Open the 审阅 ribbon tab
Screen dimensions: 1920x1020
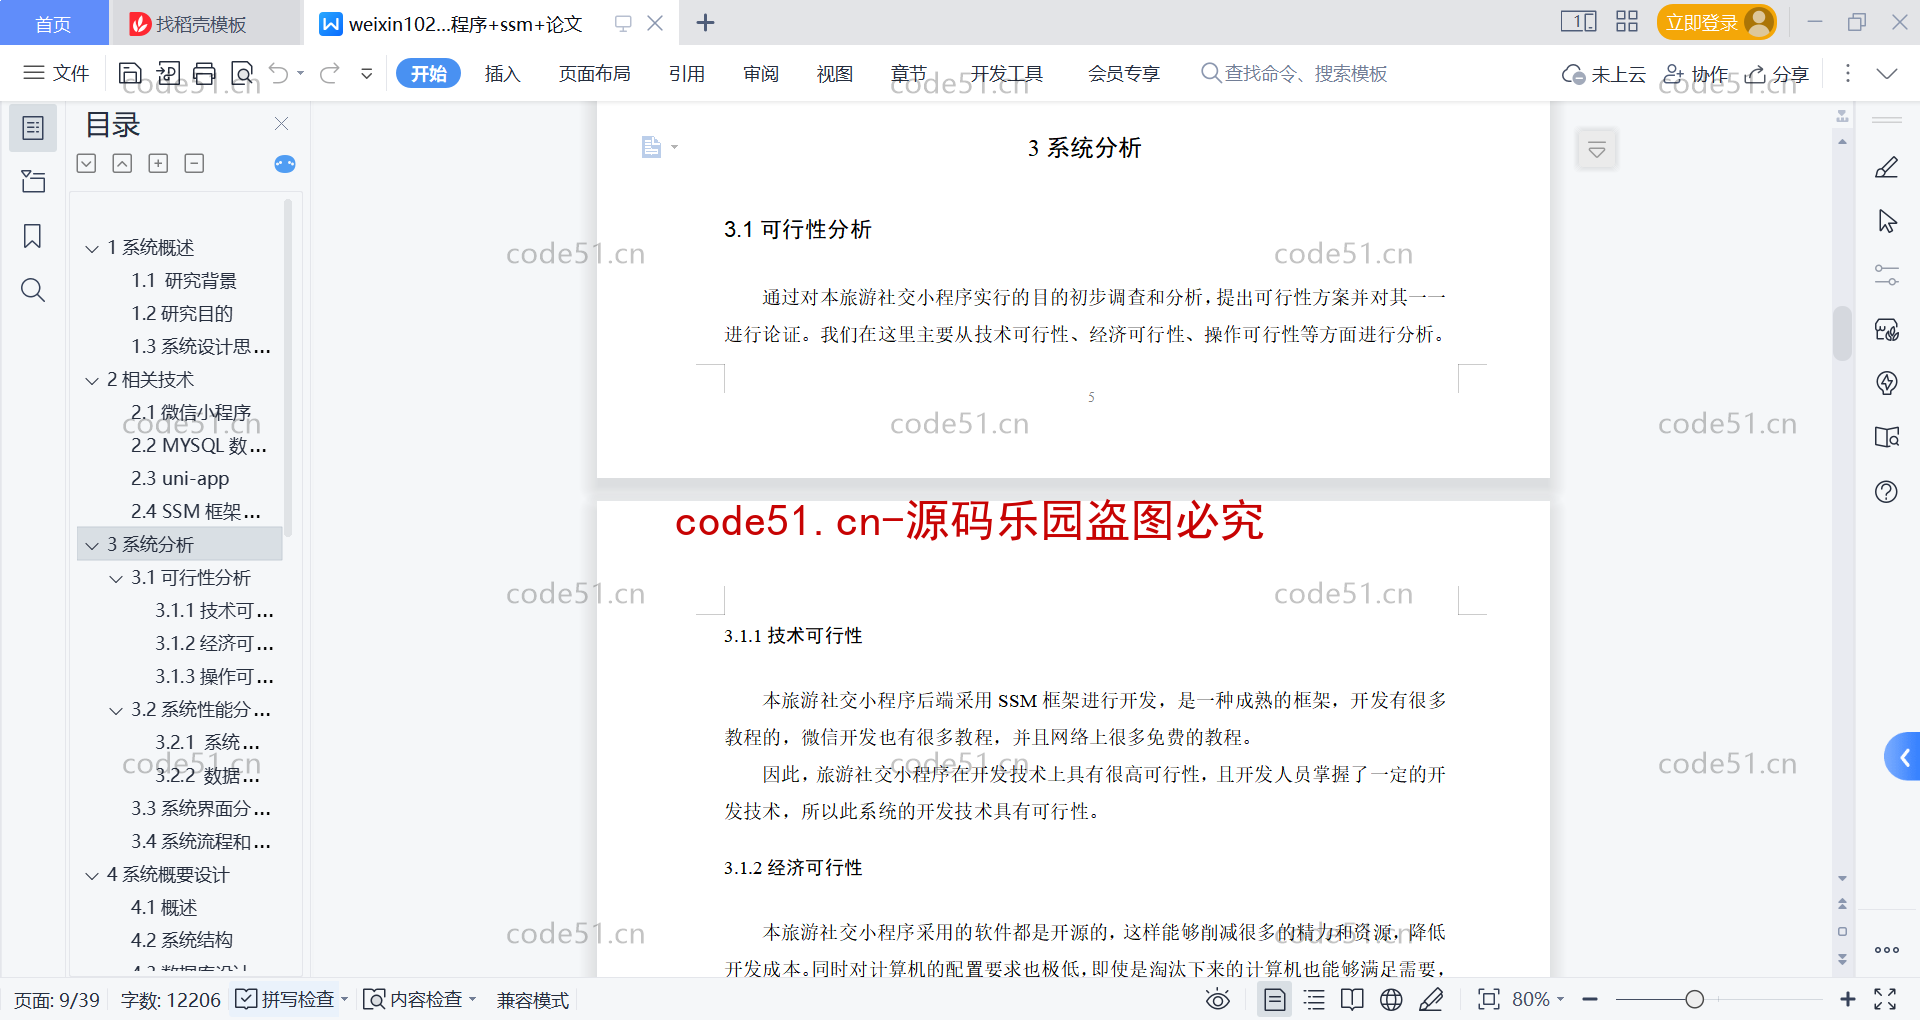point(761,73)
